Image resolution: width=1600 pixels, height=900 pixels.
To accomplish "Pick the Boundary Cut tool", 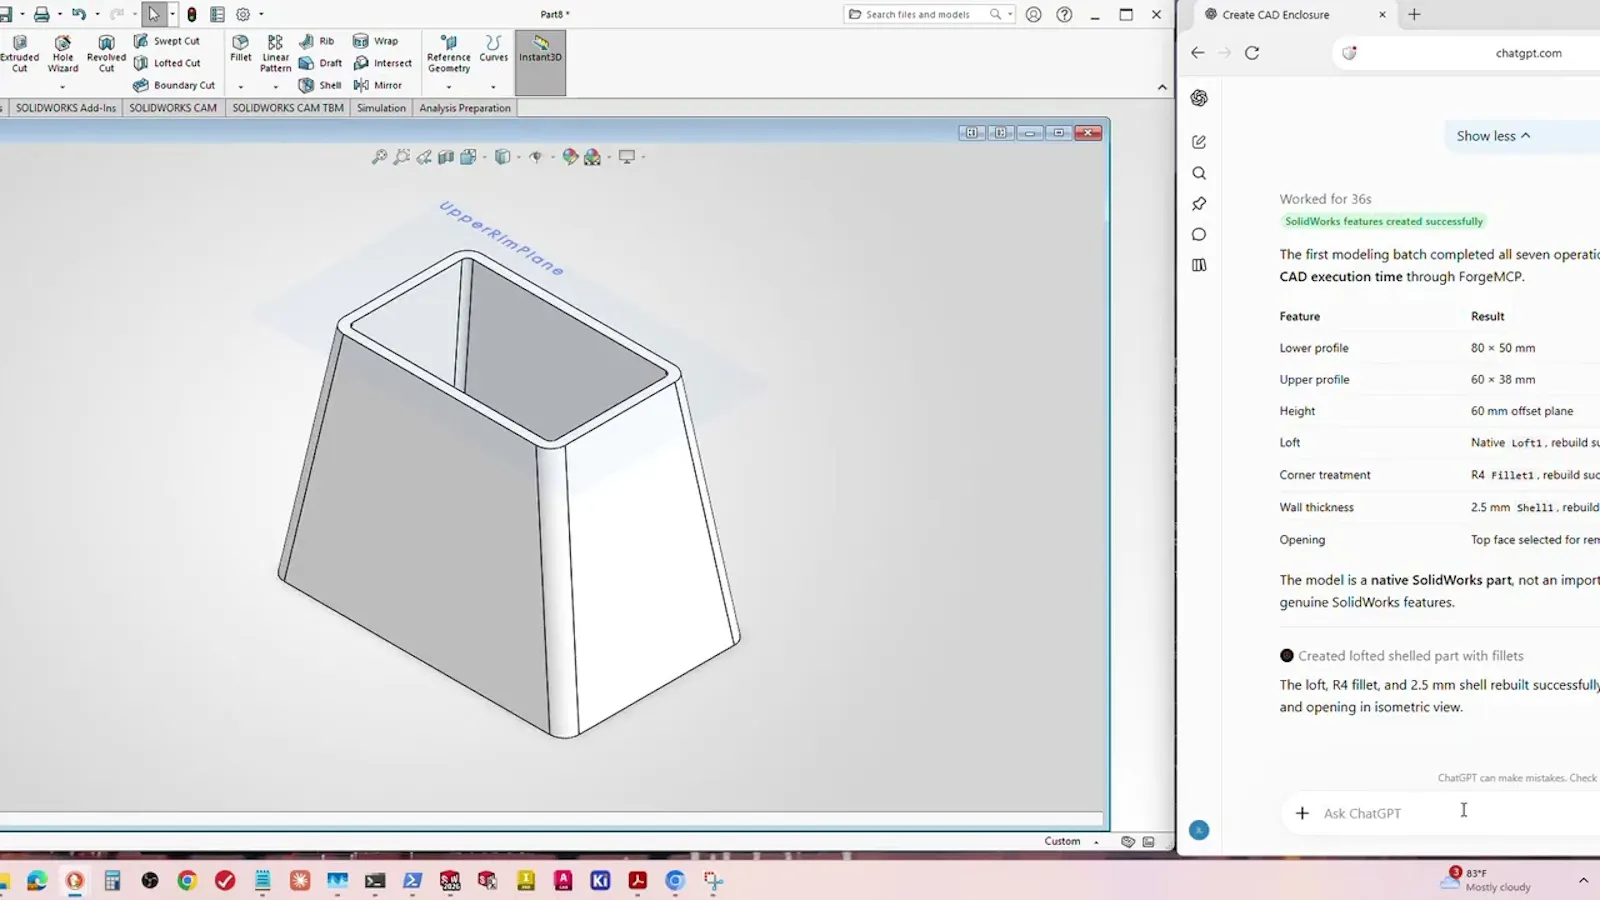I will [x=174, y=85].
